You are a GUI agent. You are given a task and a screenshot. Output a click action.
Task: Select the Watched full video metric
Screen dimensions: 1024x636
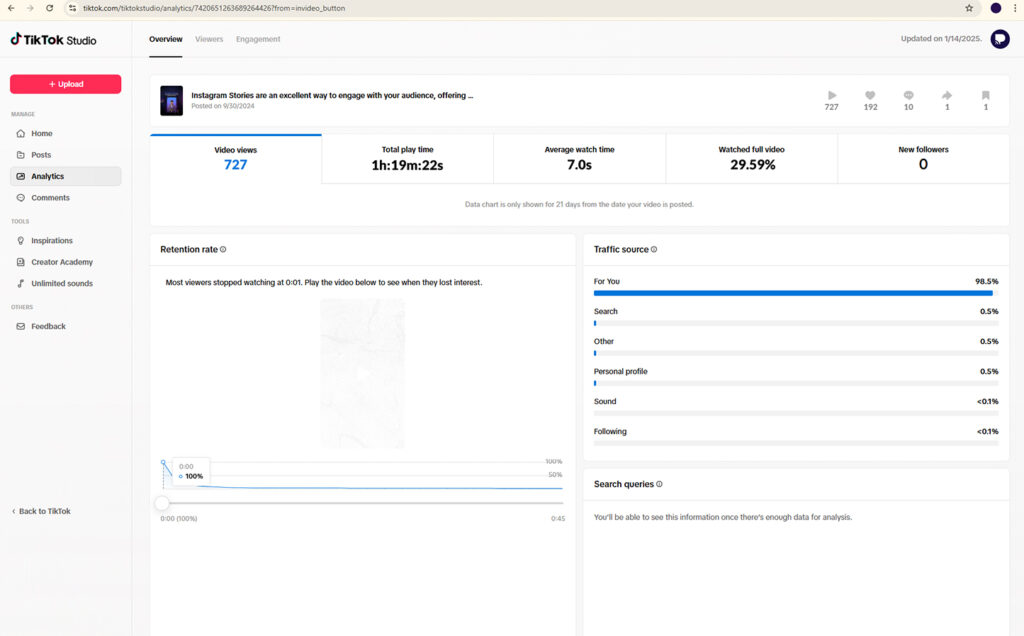pos(751,158)
